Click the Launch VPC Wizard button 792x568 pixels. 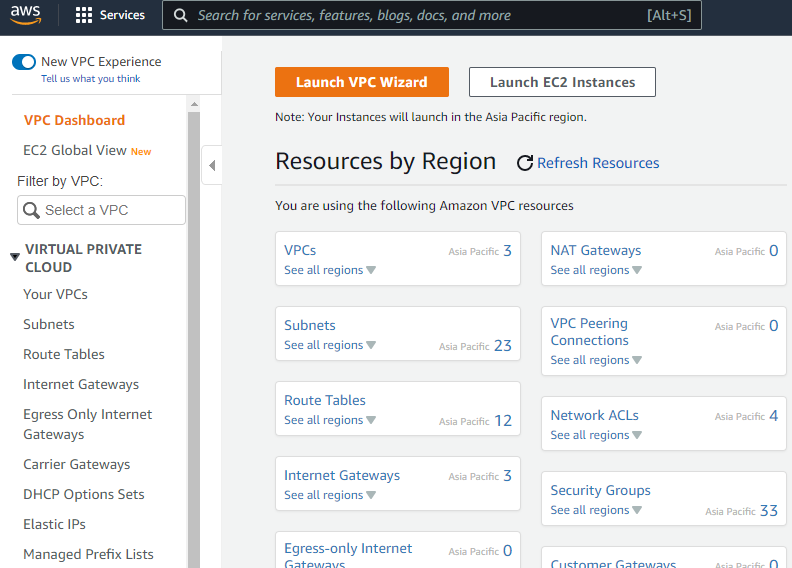click(x=362, y=82)
